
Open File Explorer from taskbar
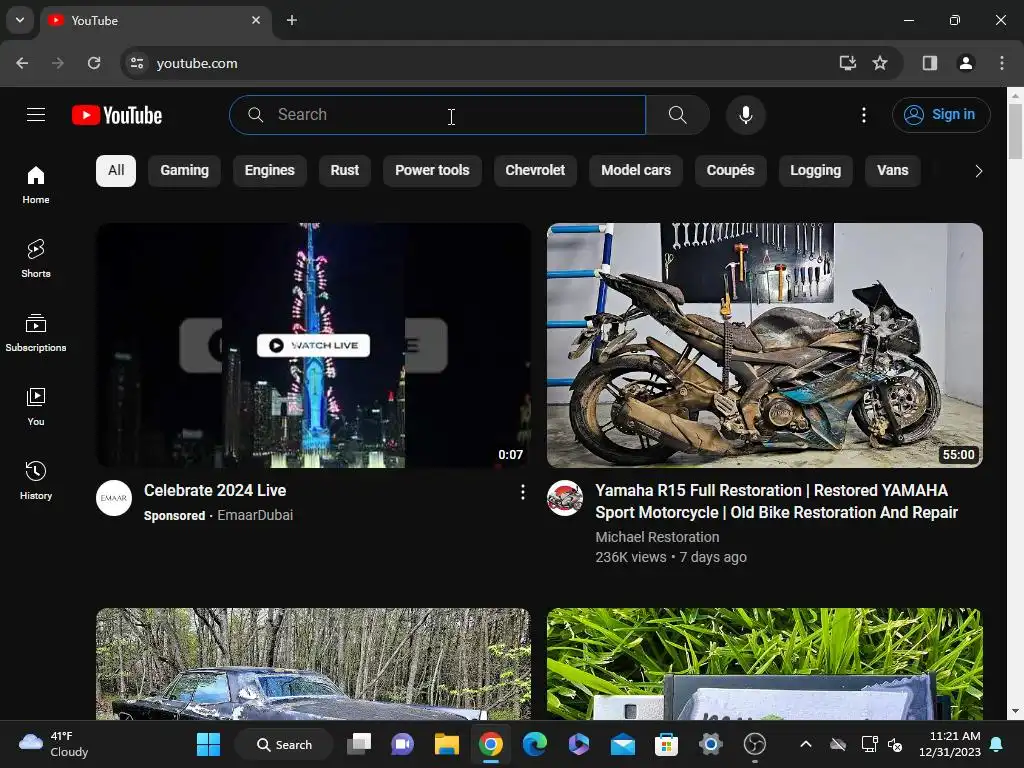pos(447,744)
